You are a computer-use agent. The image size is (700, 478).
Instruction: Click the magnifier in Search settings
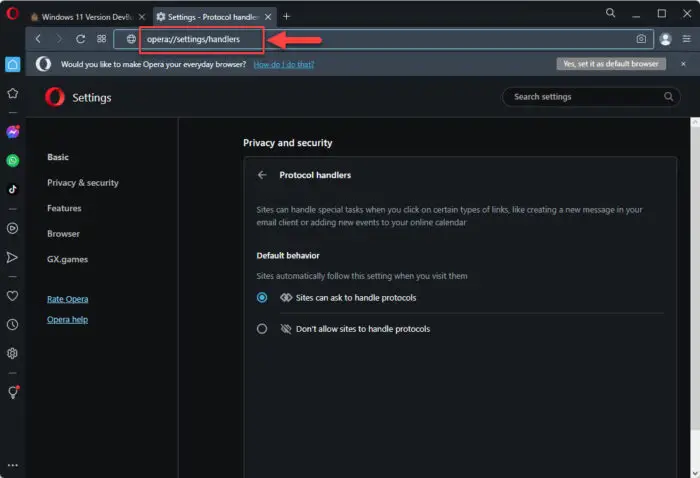pos(668,96)
